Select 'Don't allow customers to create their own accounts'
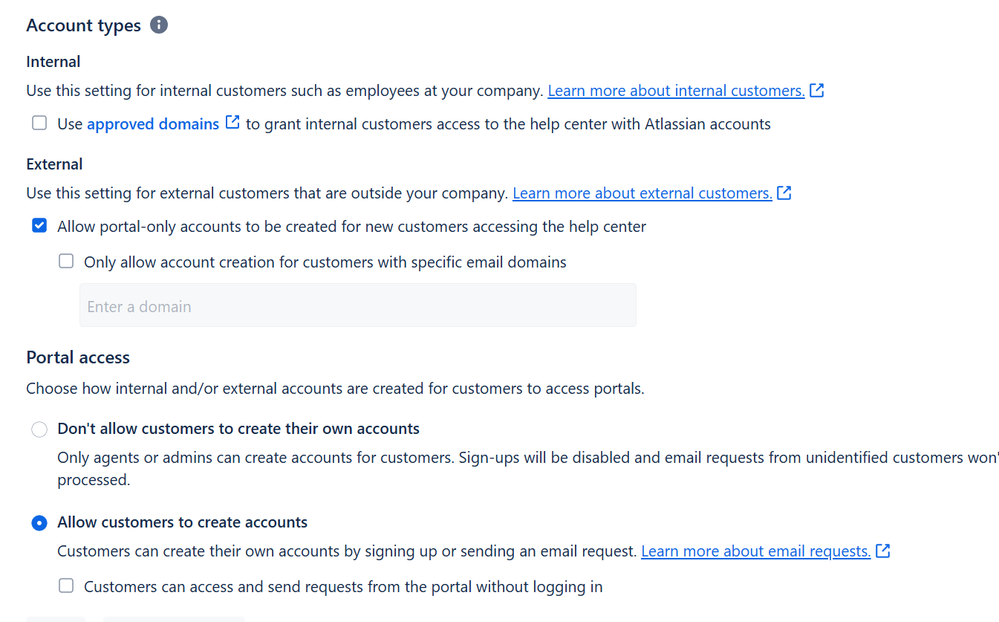 [39, 429]
